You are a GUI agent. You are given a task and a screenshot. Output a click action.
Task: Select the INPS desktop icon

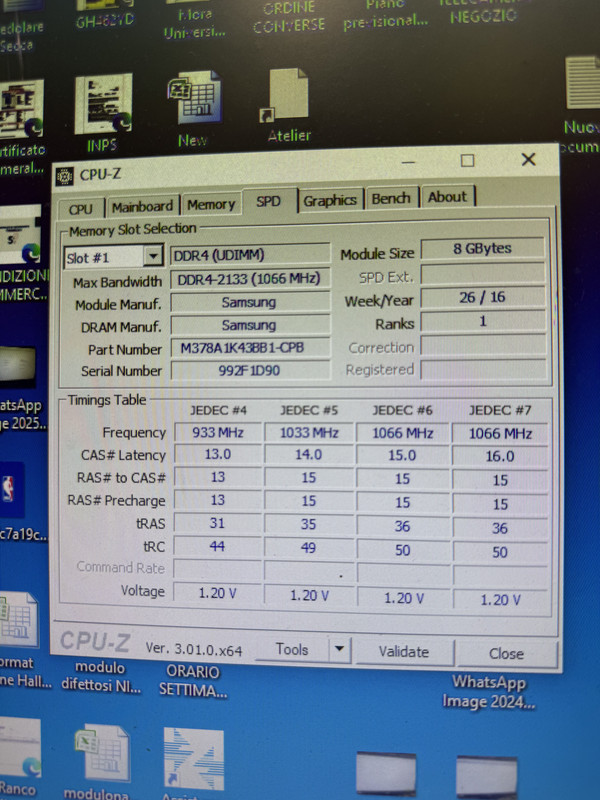point(103,113)
